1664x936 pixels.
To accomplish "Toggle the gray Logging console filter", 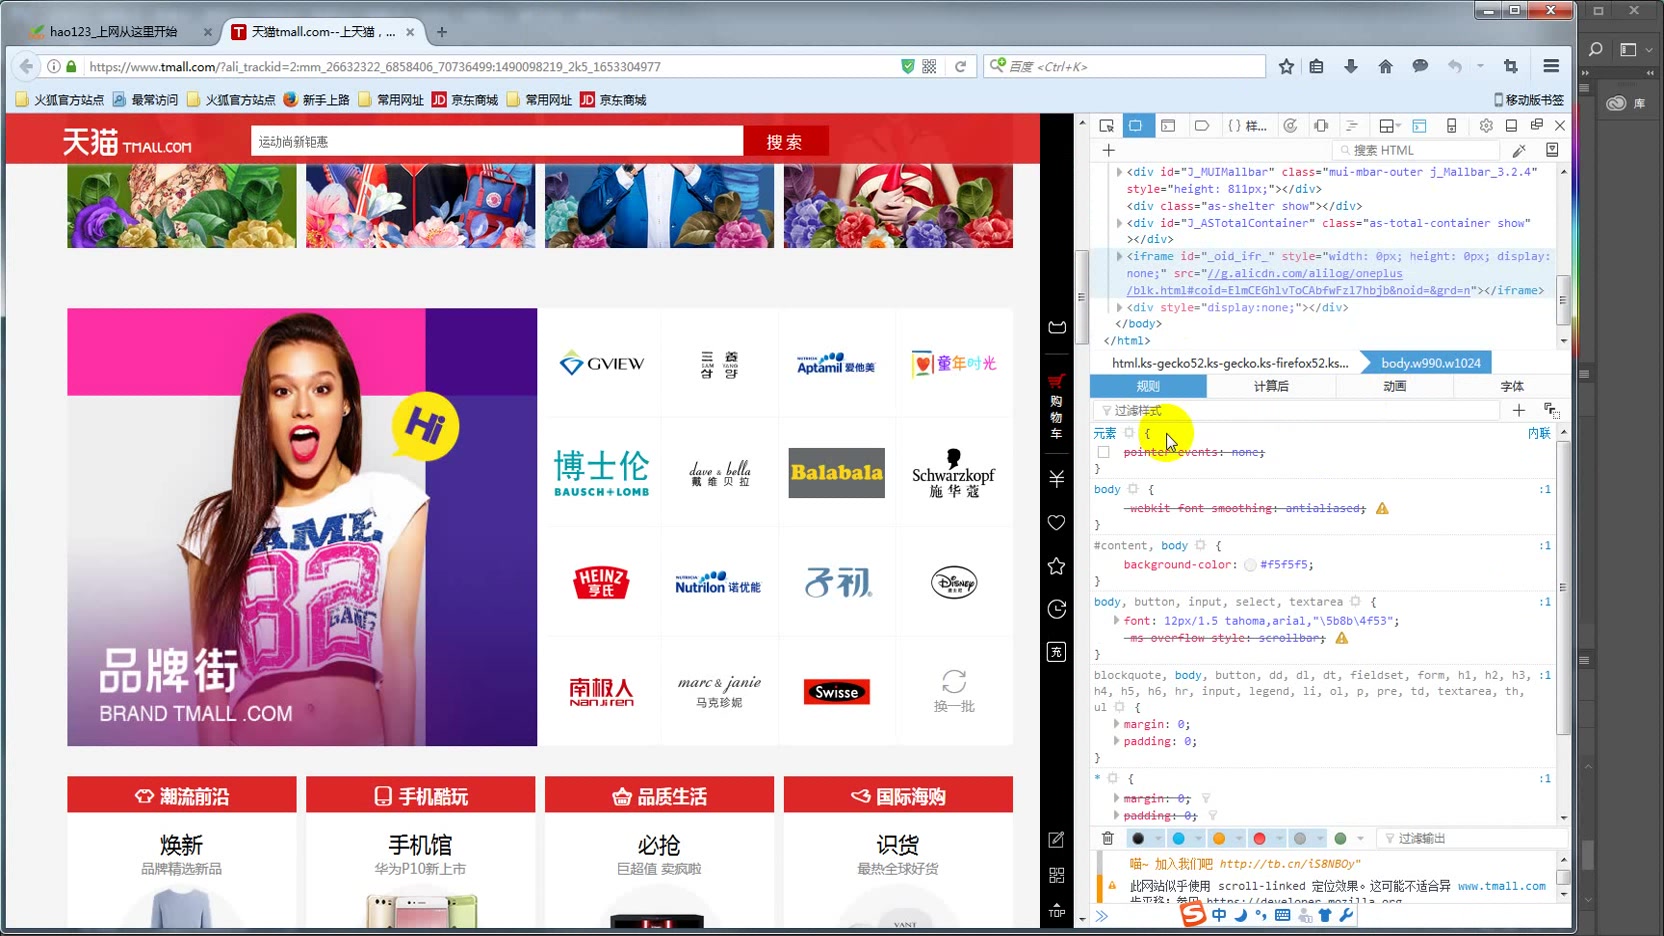I will [x=1300, y=838].
